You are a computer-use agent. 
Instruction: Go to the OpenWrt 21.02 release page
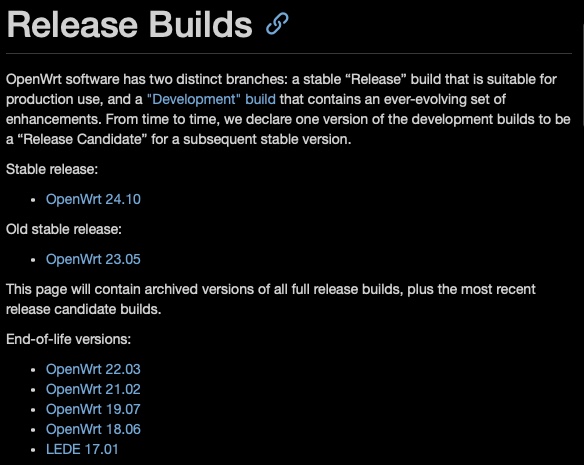(x=93, y=389)
